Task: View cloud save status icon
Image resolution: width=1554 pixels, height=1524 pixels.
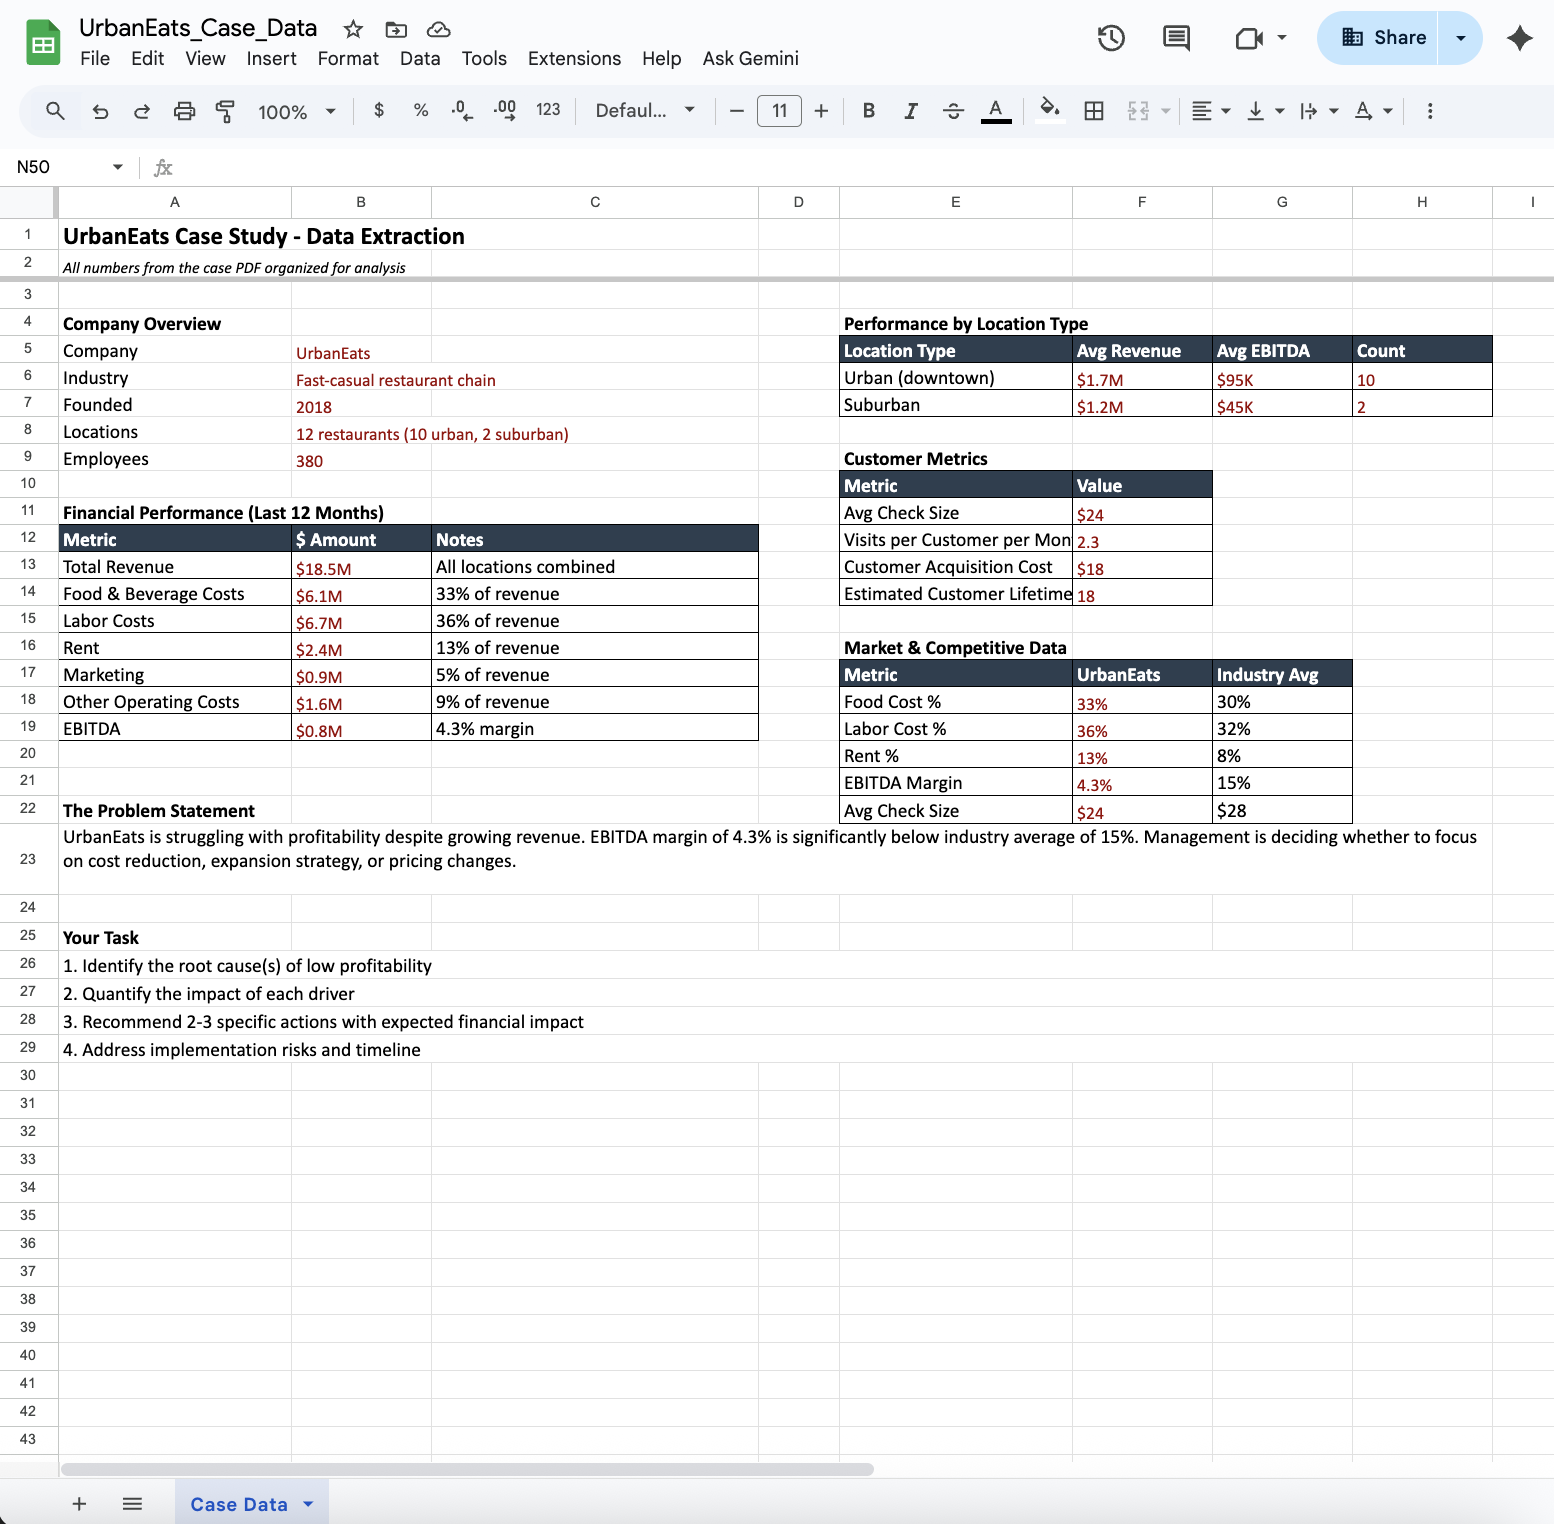Action: (438, 29)
